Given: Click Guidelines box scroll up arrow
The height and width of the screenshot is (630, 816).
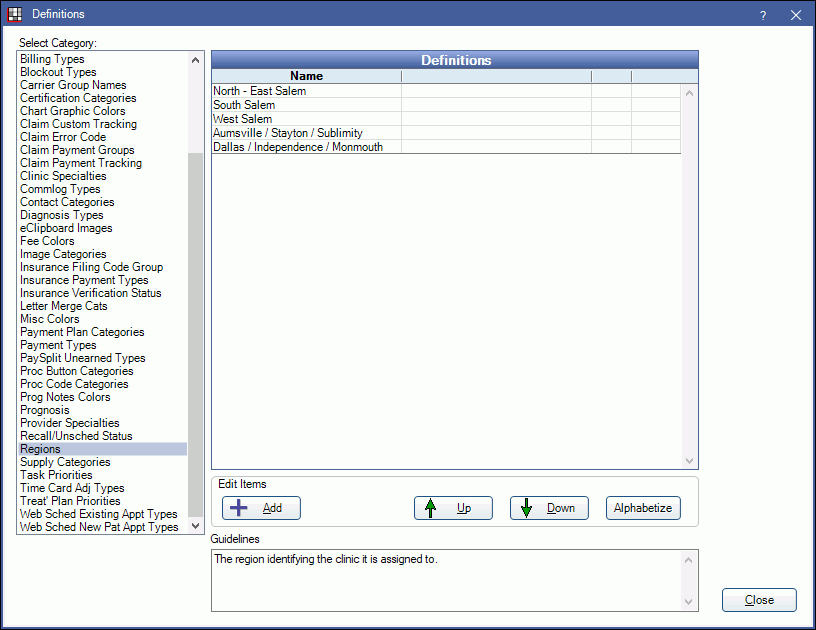Looking at the screenshot, I should point(688,560).
